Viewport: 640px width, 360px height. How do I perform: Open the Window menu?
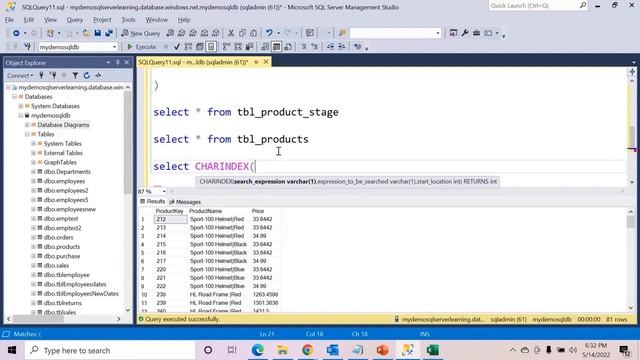(156, 20)
